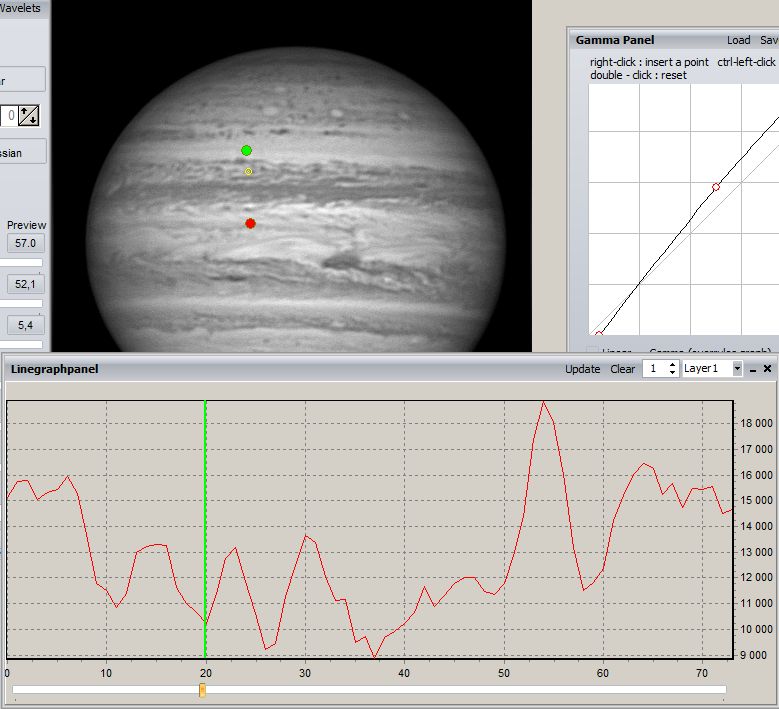The width and height of the screenshot is (779, 709).
Task: Click the 18 000 axis label
Action: (756, 423)
